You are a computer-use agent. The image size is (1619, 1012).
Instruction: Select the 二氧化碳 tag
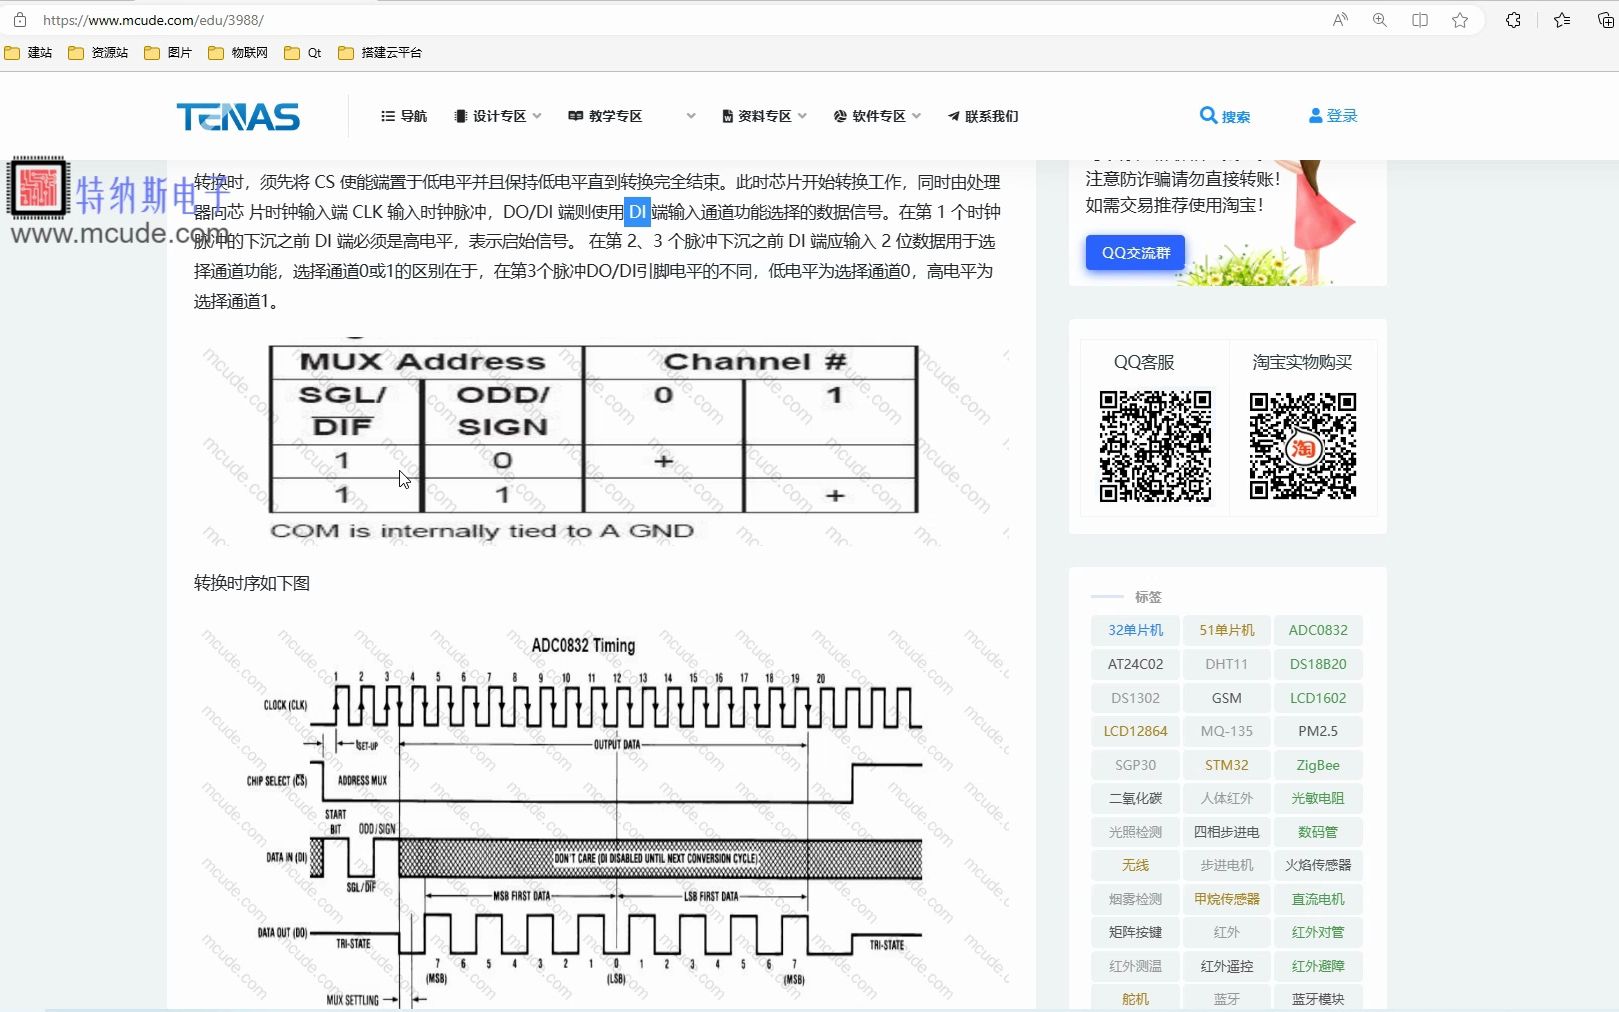click(x=1135, y=798)
